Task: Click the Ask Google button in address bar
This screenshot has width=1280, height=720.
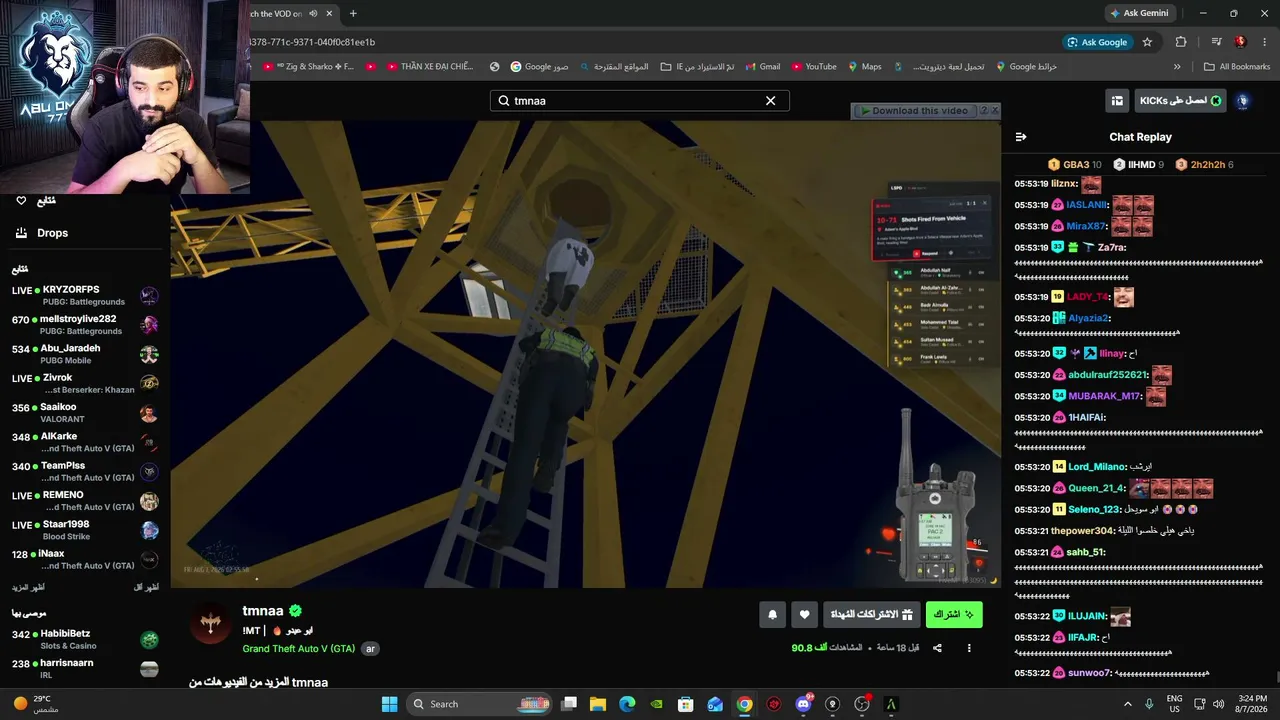Action: coord(1097,42)
